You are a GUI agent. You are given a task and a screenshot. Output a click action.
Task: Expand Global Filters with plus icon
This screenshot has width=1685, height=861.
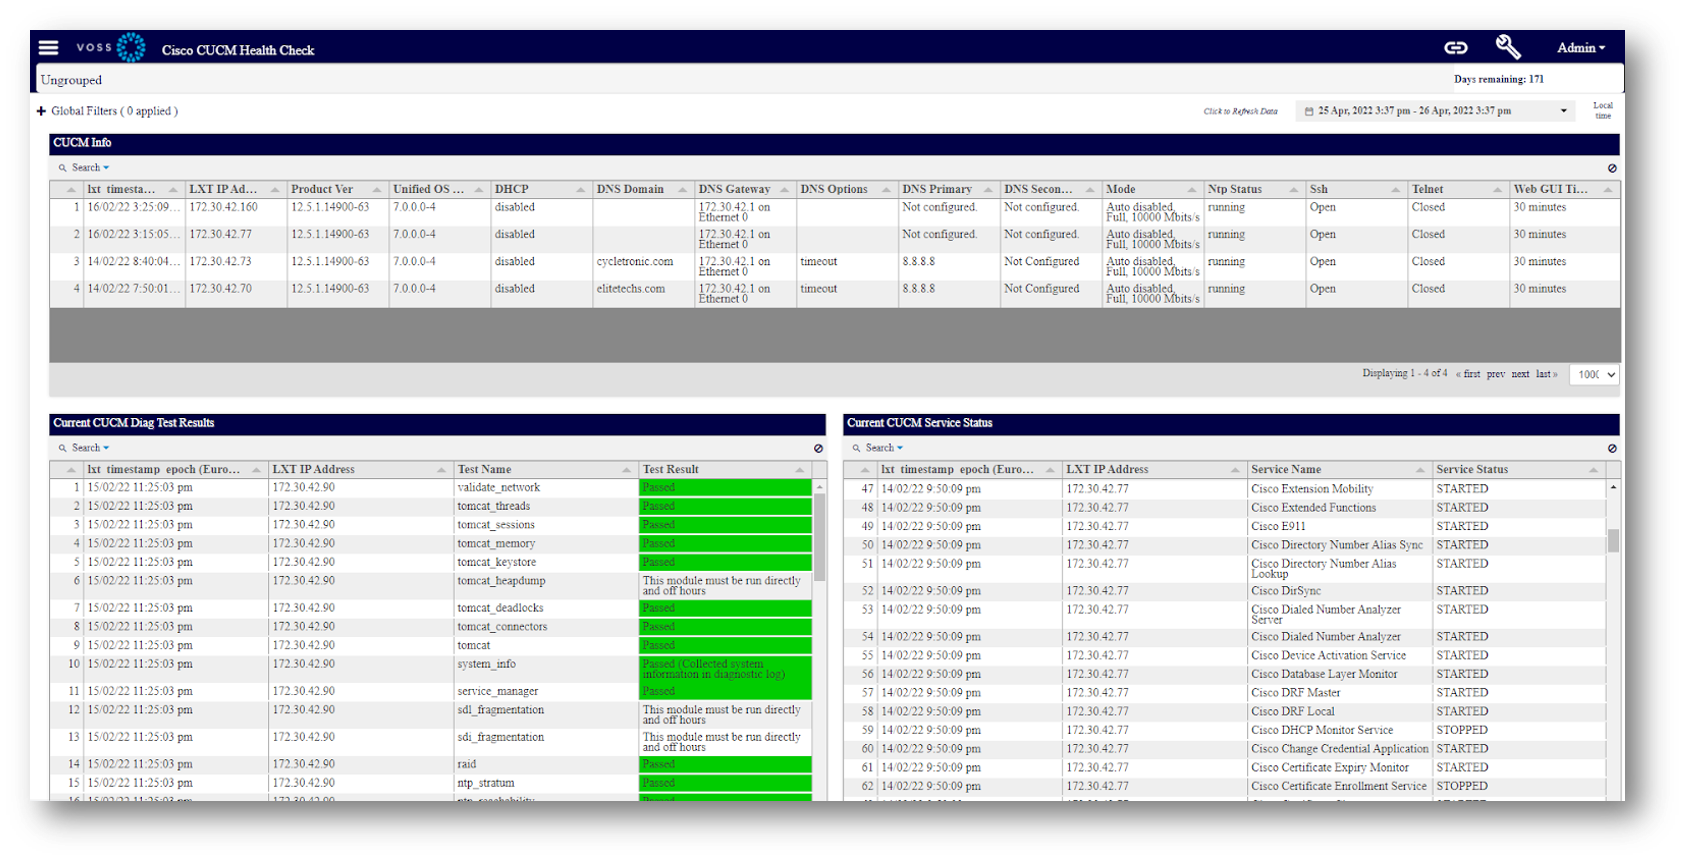pyautogui.click(x=41, y=111)
